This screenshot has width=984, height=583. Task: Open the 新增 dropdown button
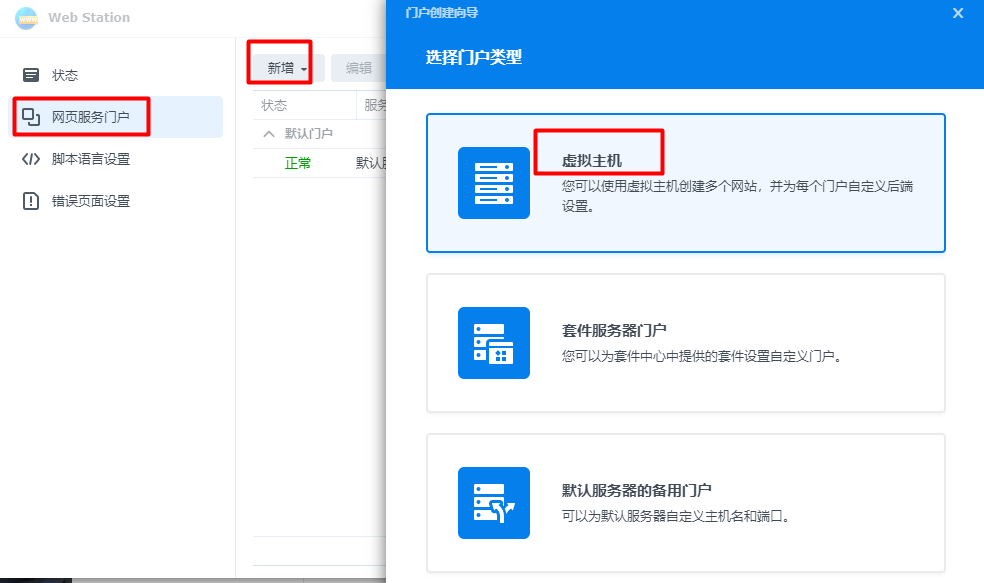click(287, 68)
